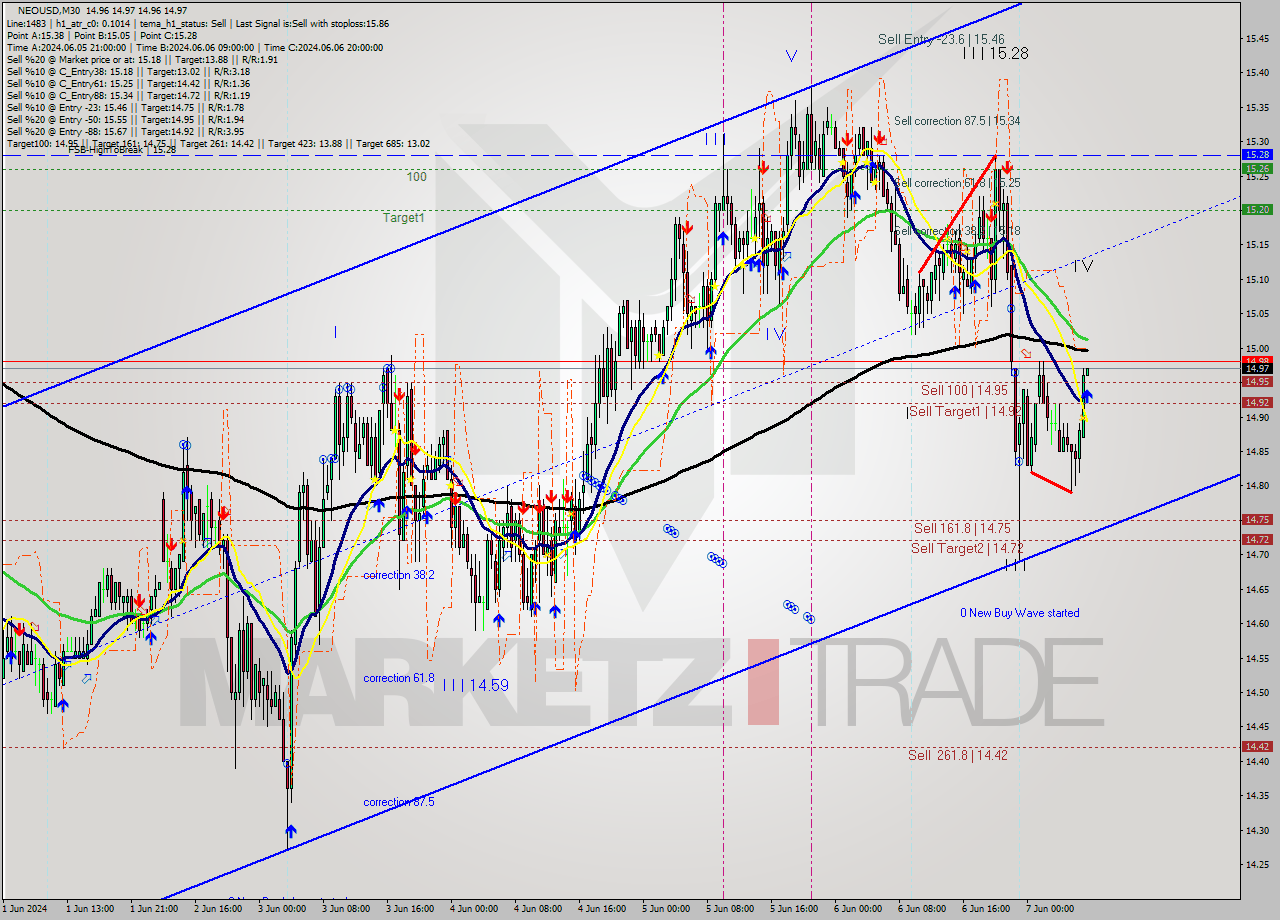The image size is (1280, 920).
Task: Click the red 14.72 price tag
Action: [x=1256, y=540]
